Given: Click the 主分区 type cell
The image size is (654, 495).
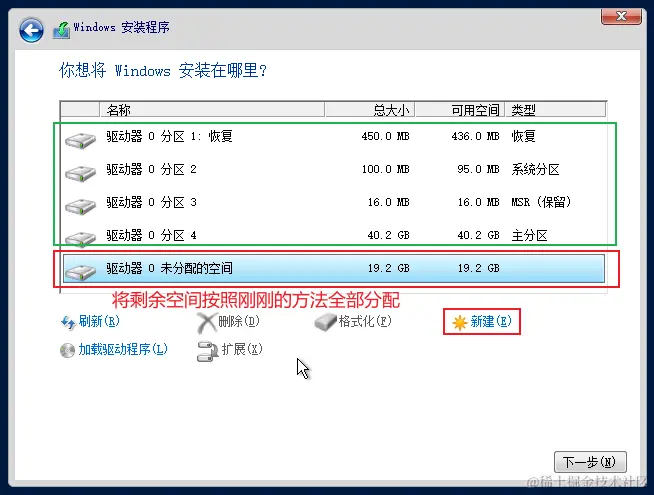Looking at the screenshot, I should [529, 235].
